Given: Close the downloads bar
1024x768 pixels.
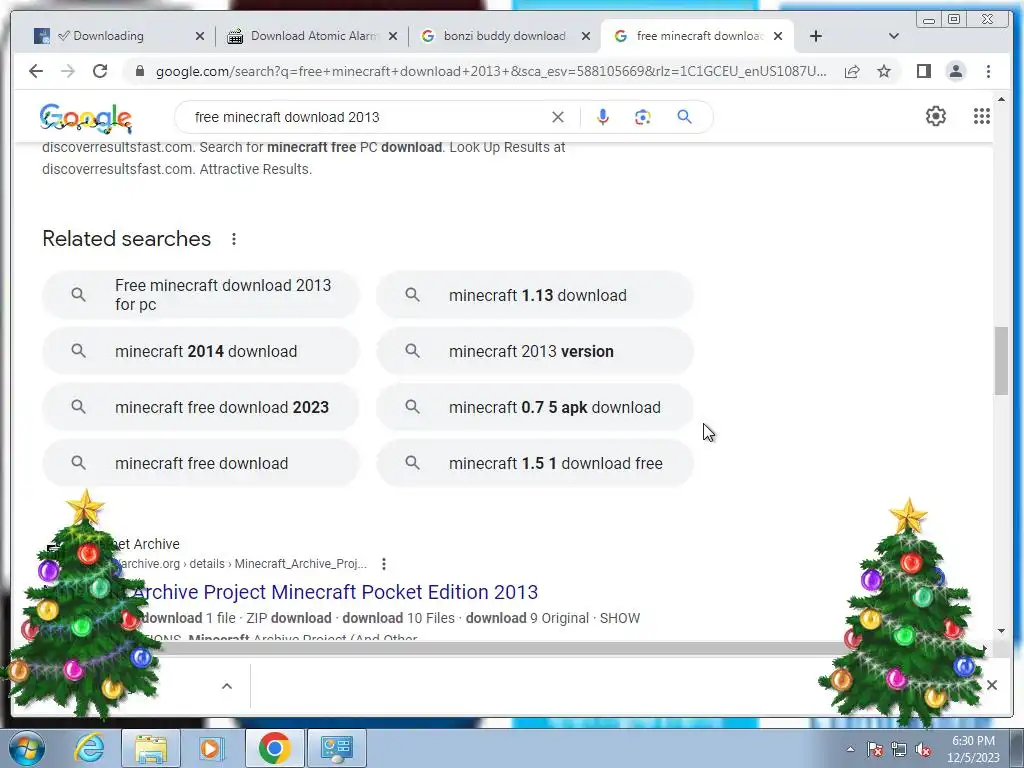Looking at the screenshot, I should 991,685.
